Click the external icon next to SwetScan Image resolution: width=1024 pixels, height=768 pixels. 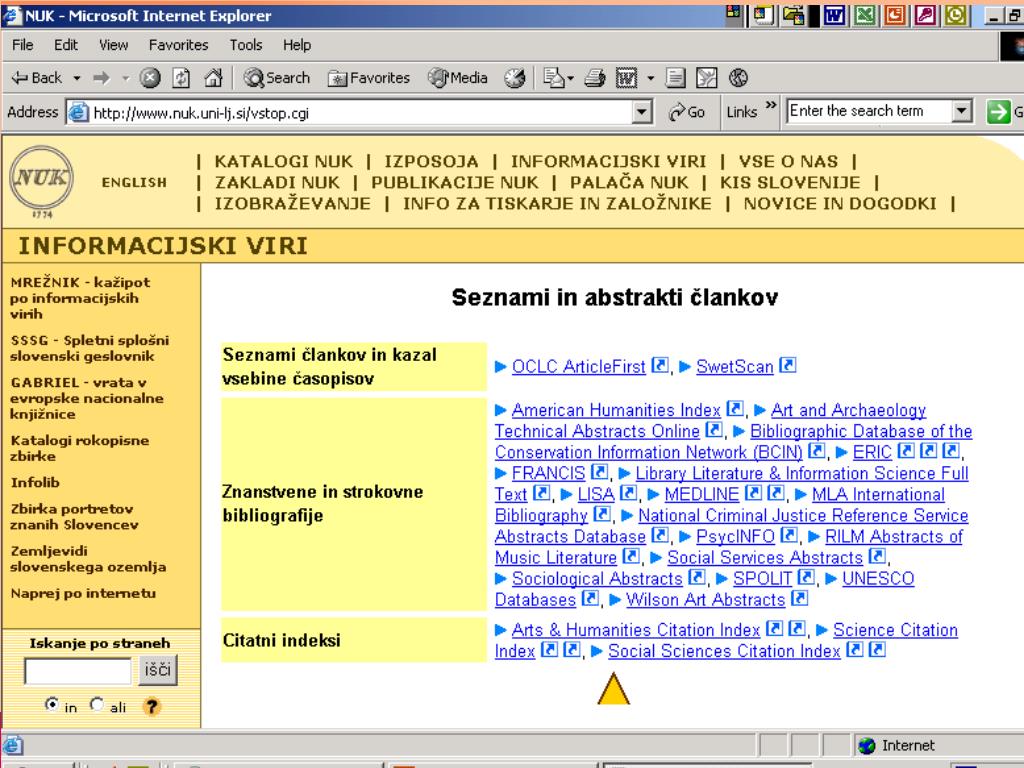[788, 365]
